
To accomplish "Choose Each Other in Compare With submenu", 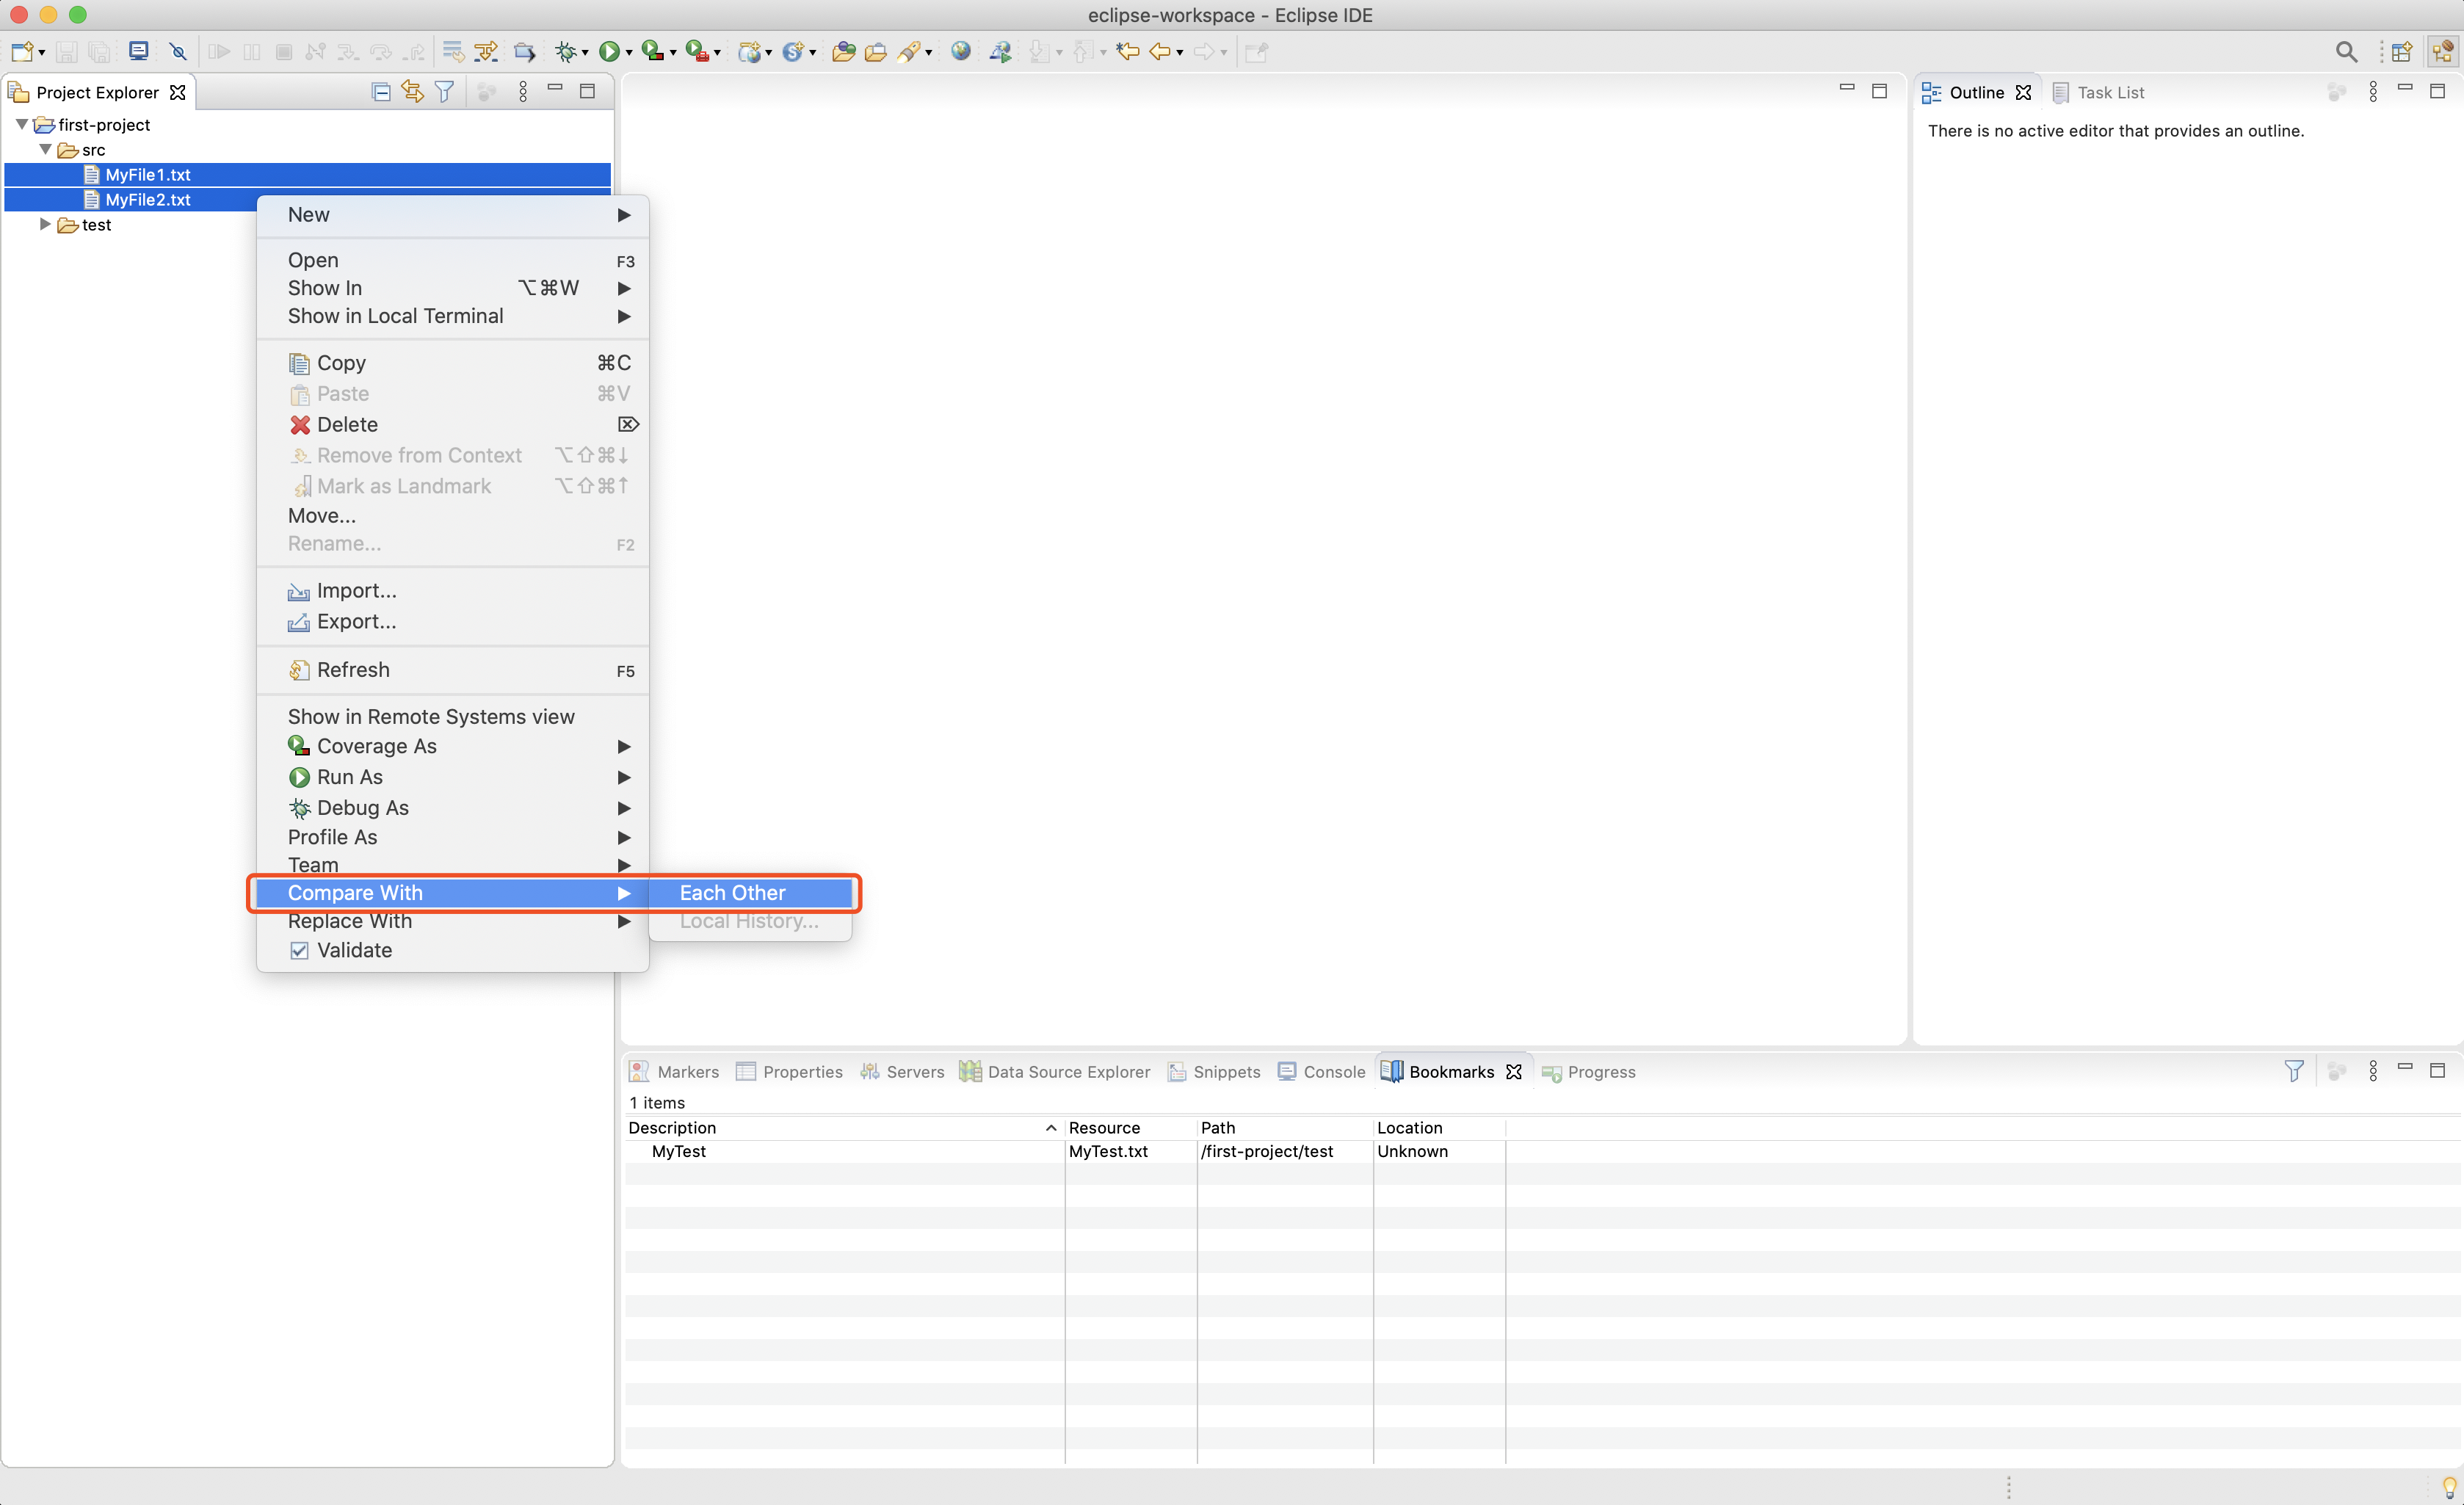I will tap(751, 892).
